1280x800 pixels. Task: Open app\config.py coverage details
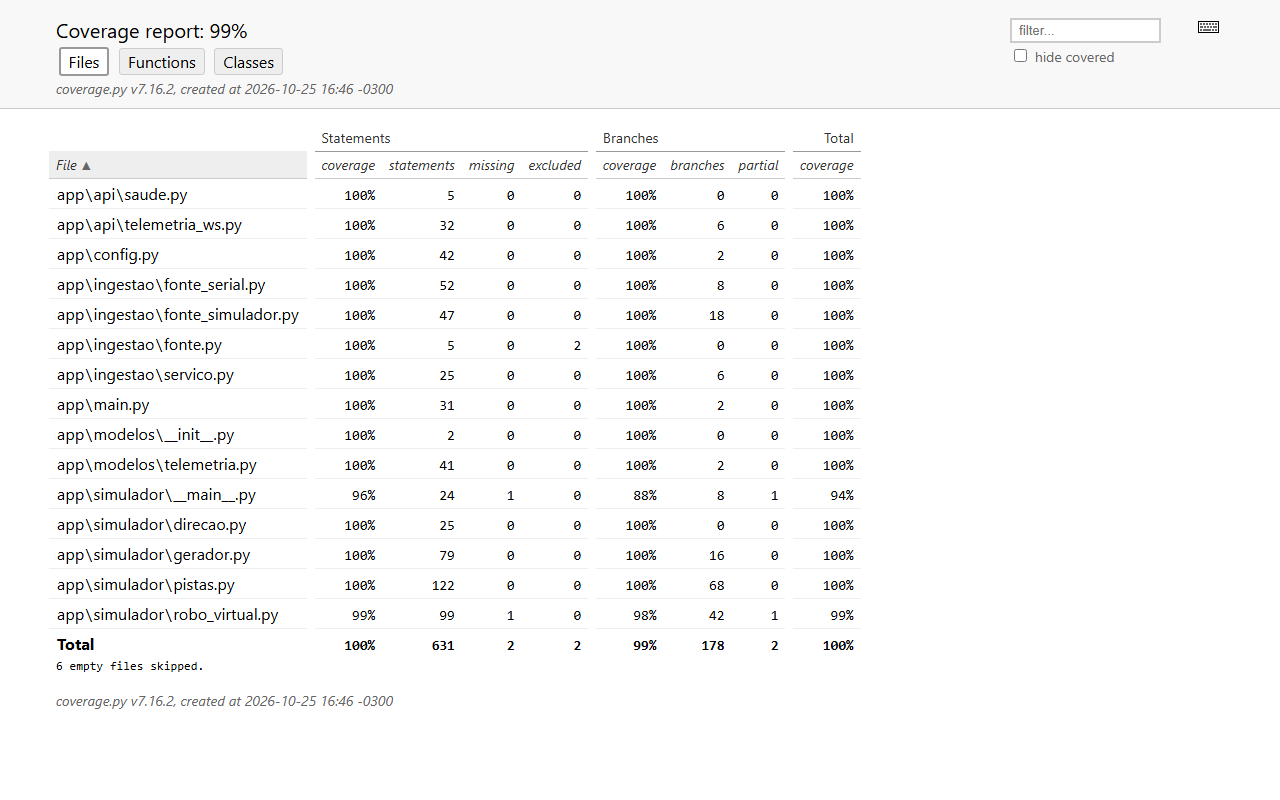click(x=108, y=255)
